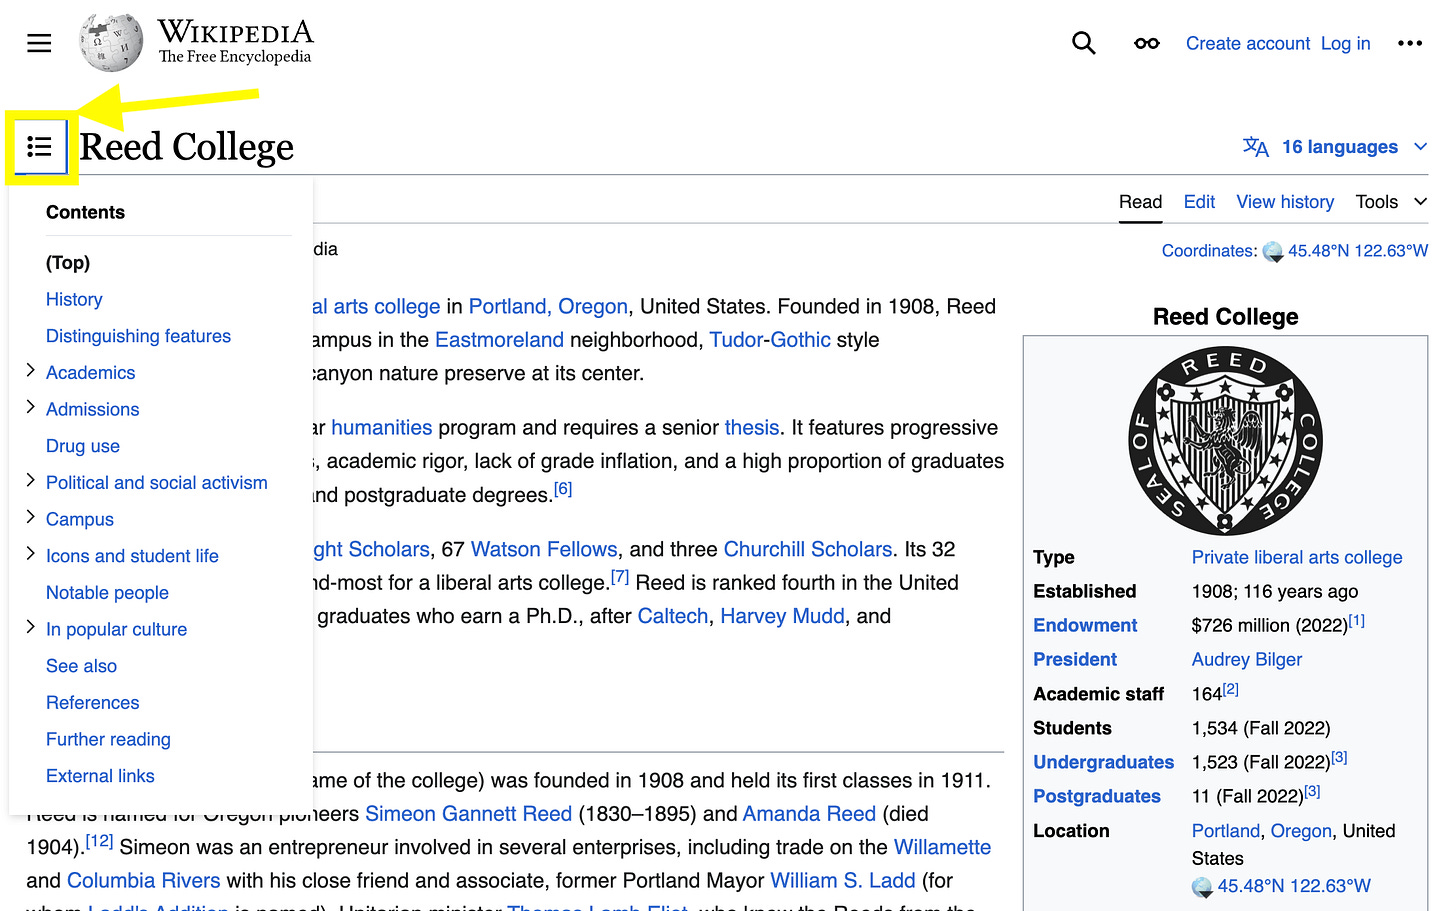Open the Harvey Mudd link
This screenshot has height=911, width=1456.
click(x=782, y=616)
